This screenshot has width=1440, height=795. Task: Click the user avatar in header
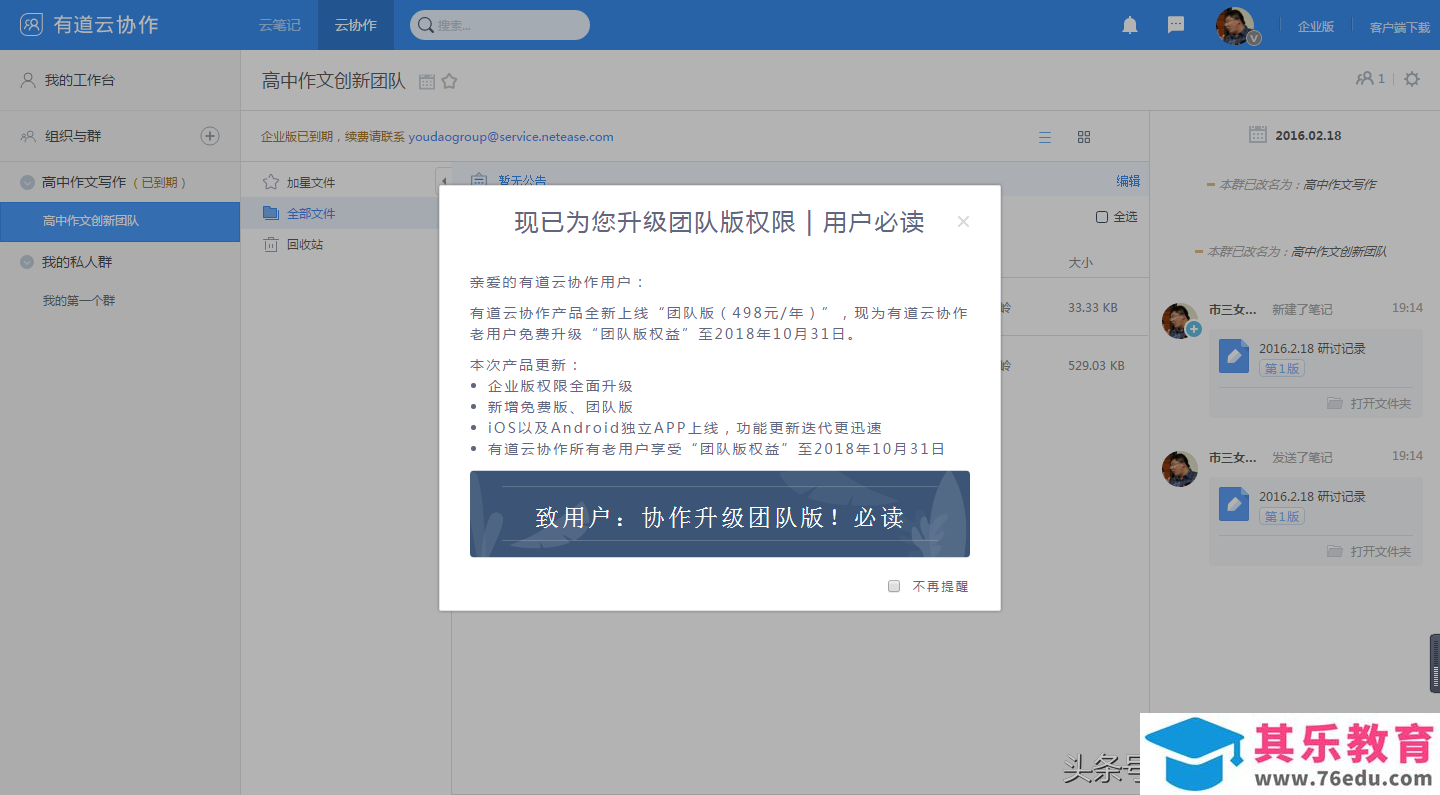1235,25
